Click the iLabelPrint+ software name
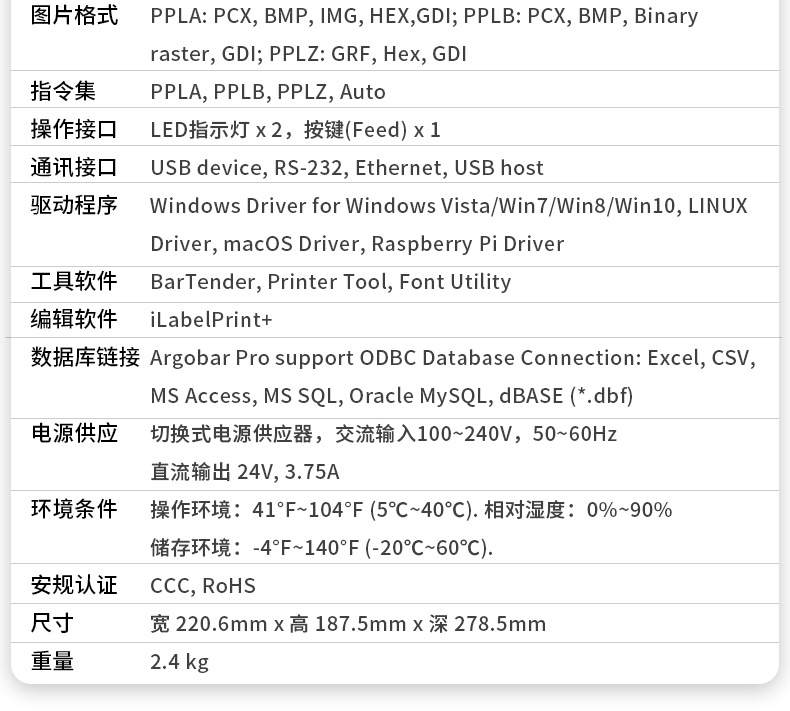This screenshot has height=711, width=790. (x=211, y=319)
